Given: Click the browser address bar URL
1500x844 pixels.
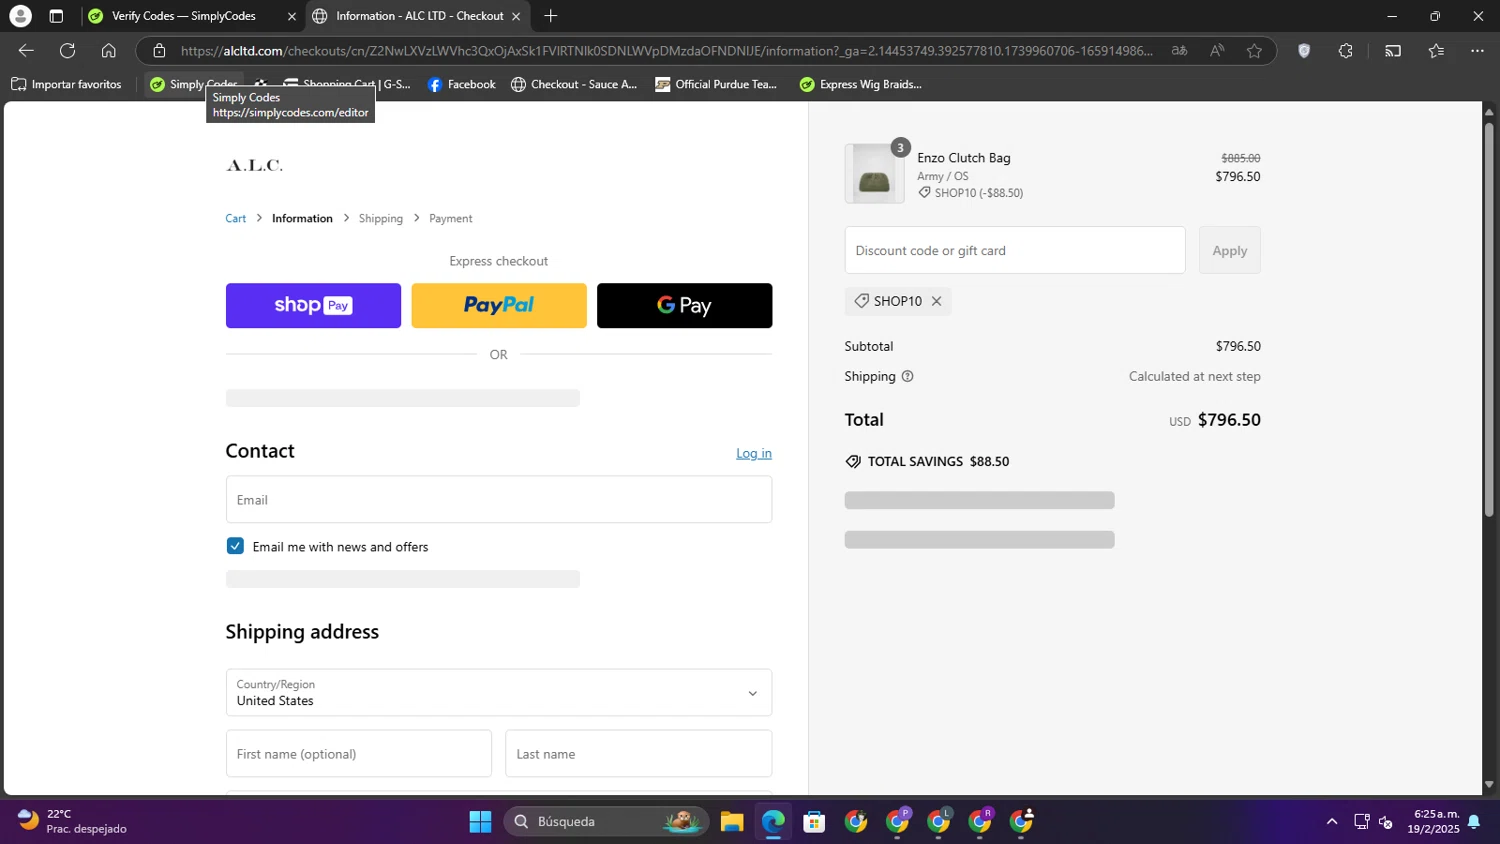Looking at the screenshot, I should coord(666,51).
